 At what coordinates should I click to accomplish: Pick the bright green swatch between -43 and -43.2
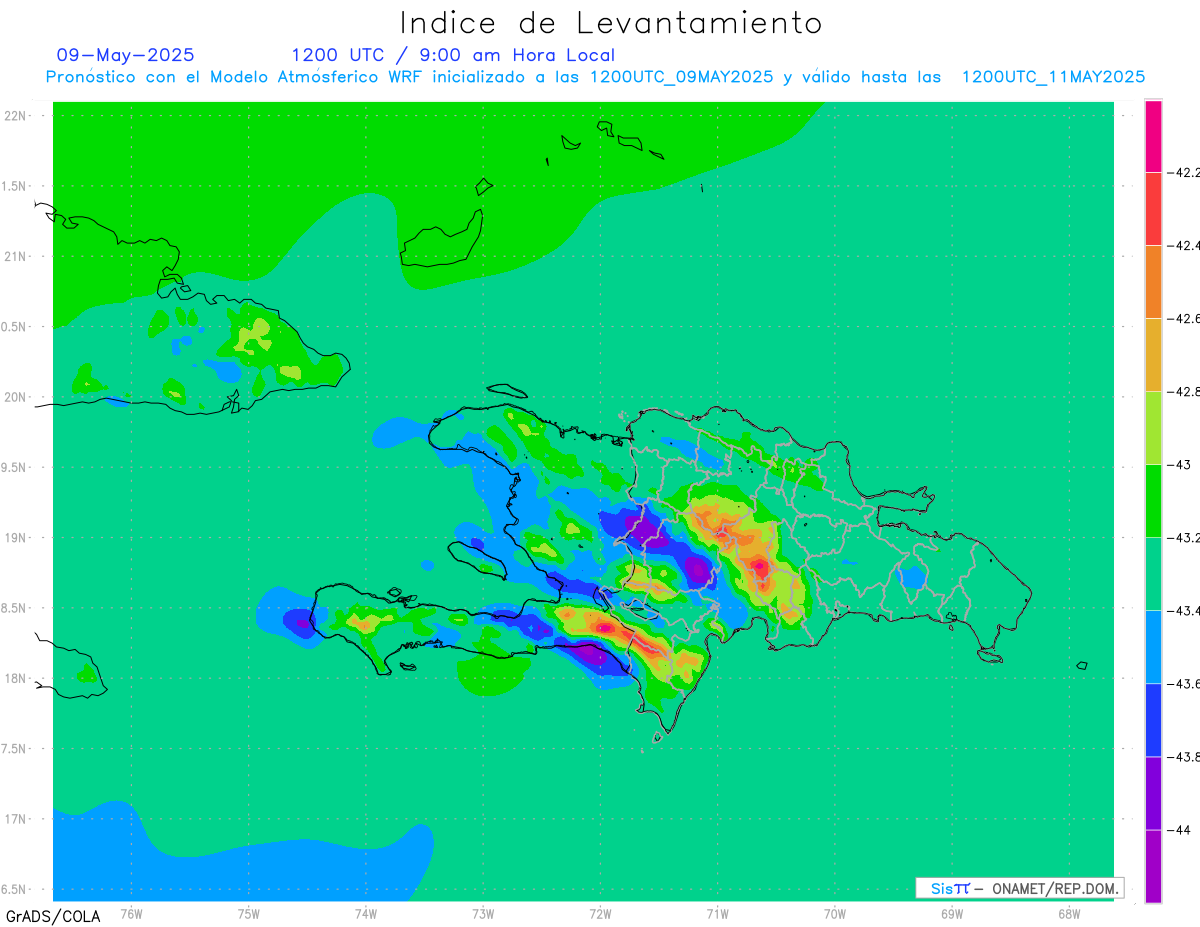coord(1153,500)
